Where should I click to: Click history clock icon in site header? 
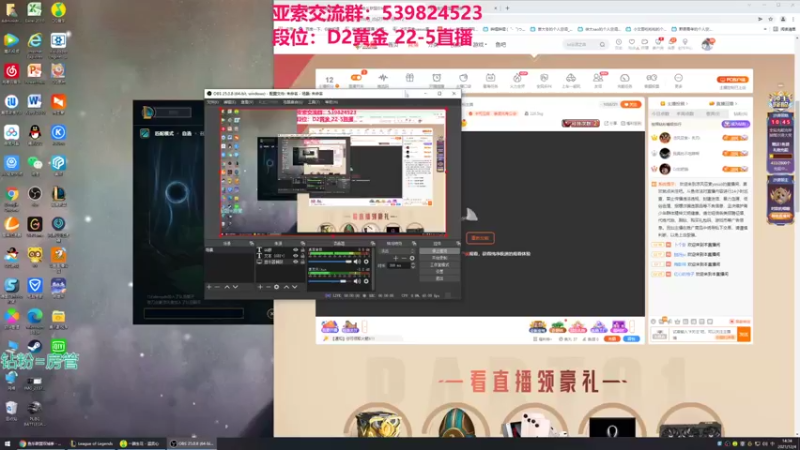tap(618, 43)
